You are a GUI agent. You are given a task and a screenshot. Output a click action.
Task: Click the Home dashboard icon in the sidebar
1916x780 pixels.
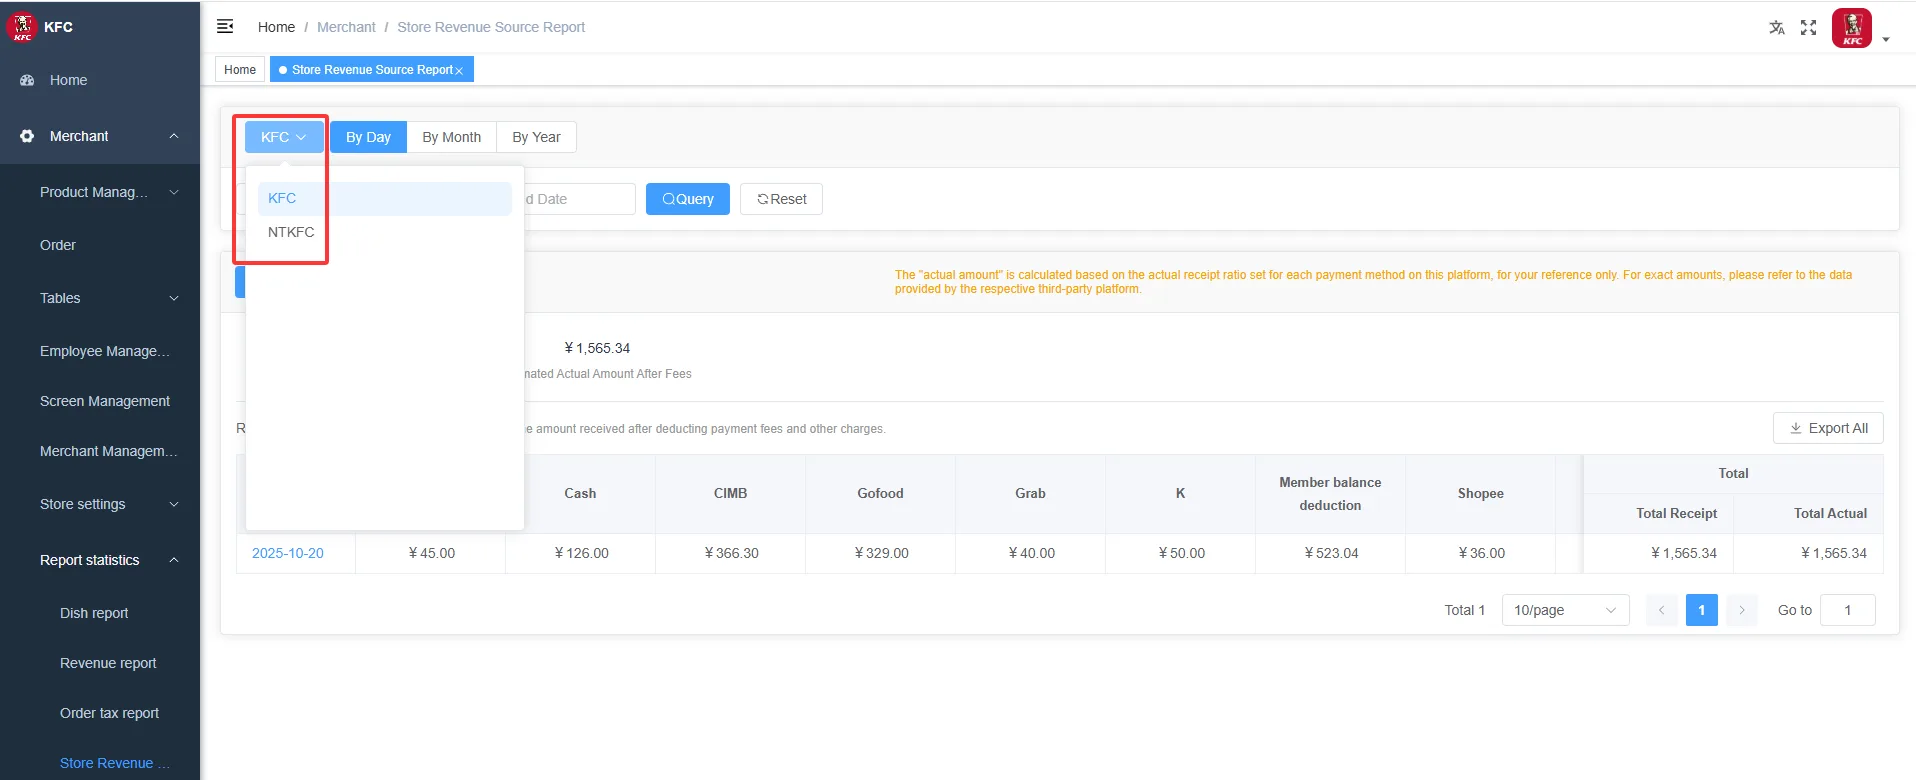point(27,80)
